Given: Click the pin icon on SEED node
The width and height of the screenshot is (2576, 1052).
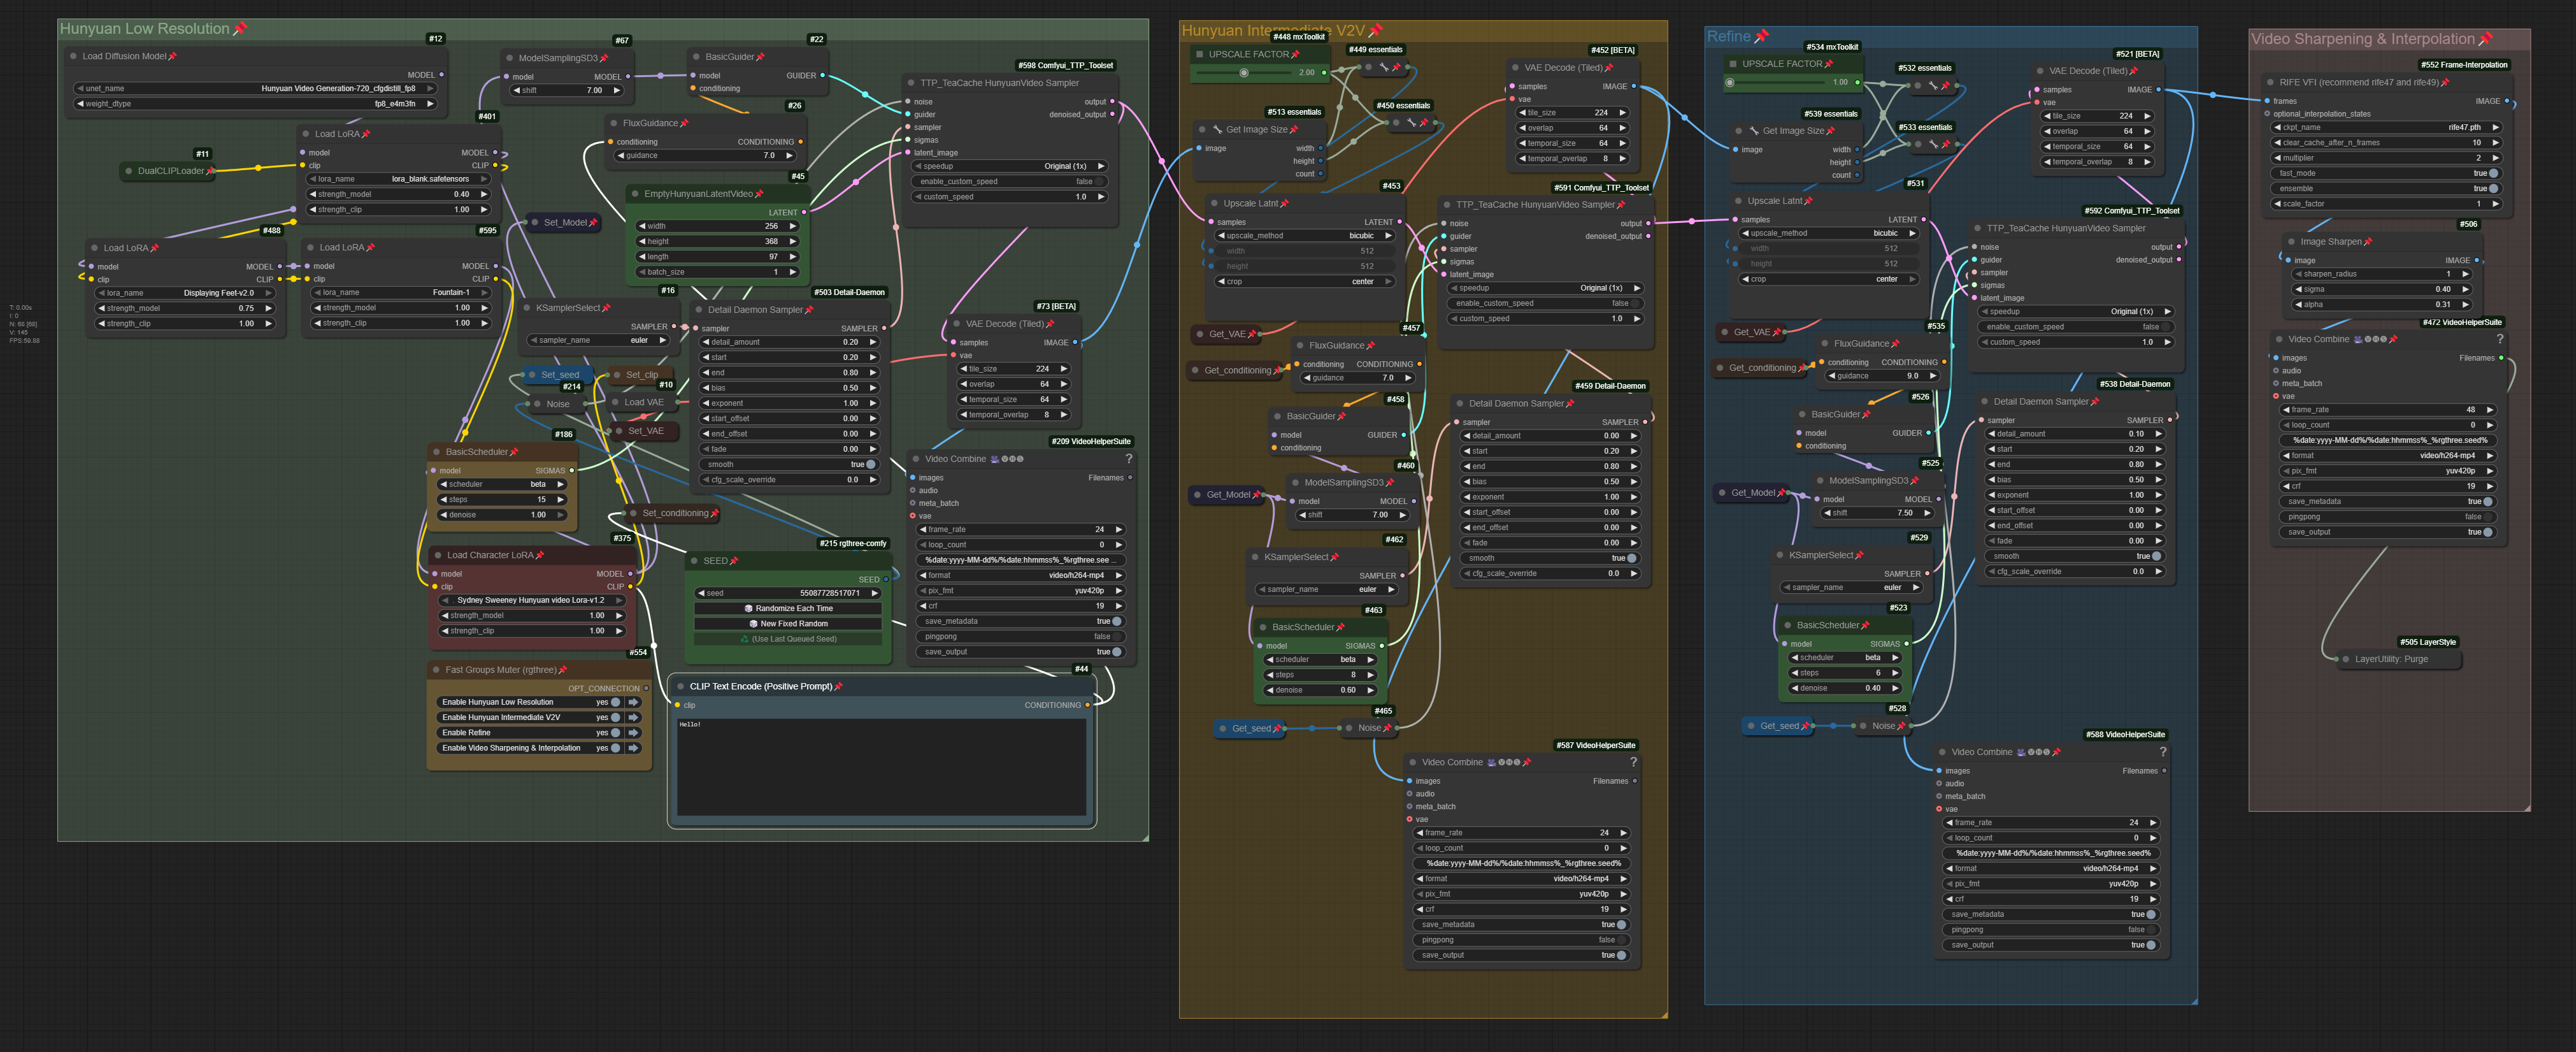Looking at the screenshot, I should tap(734, 561).
